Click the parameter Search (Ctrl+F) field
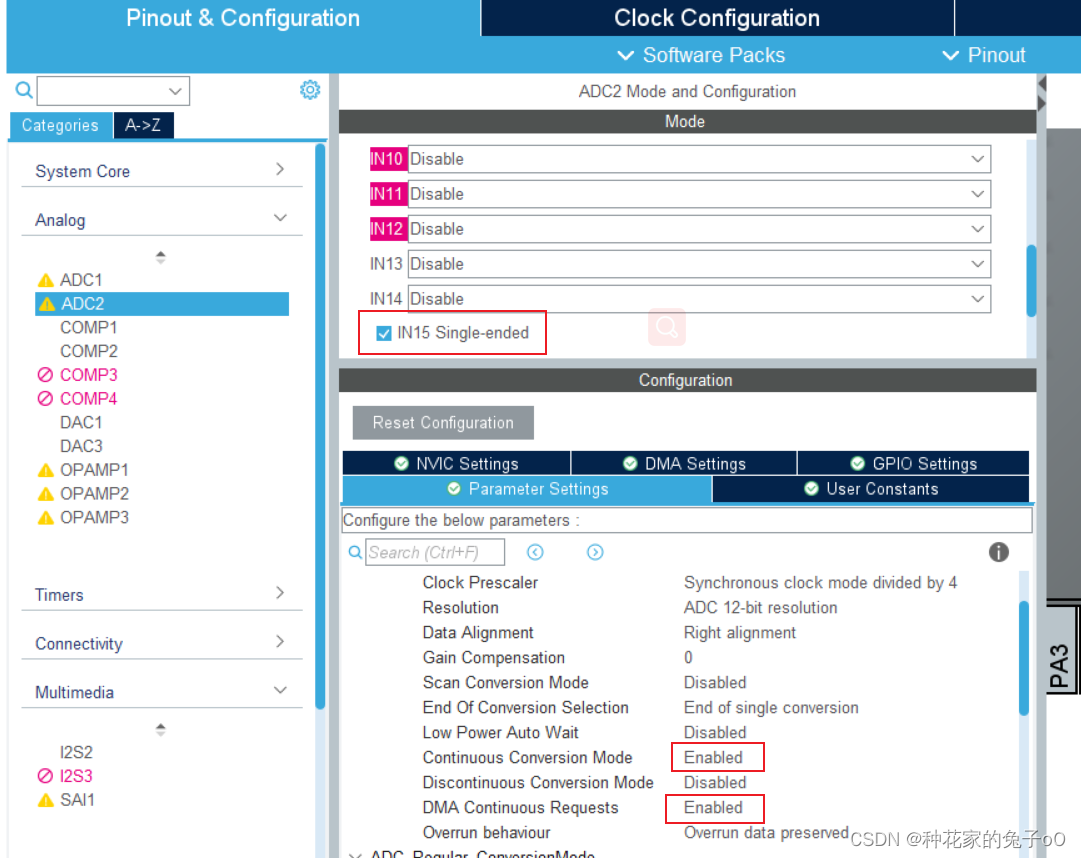This screenshot has width=1081, height=858. point(435,552)
